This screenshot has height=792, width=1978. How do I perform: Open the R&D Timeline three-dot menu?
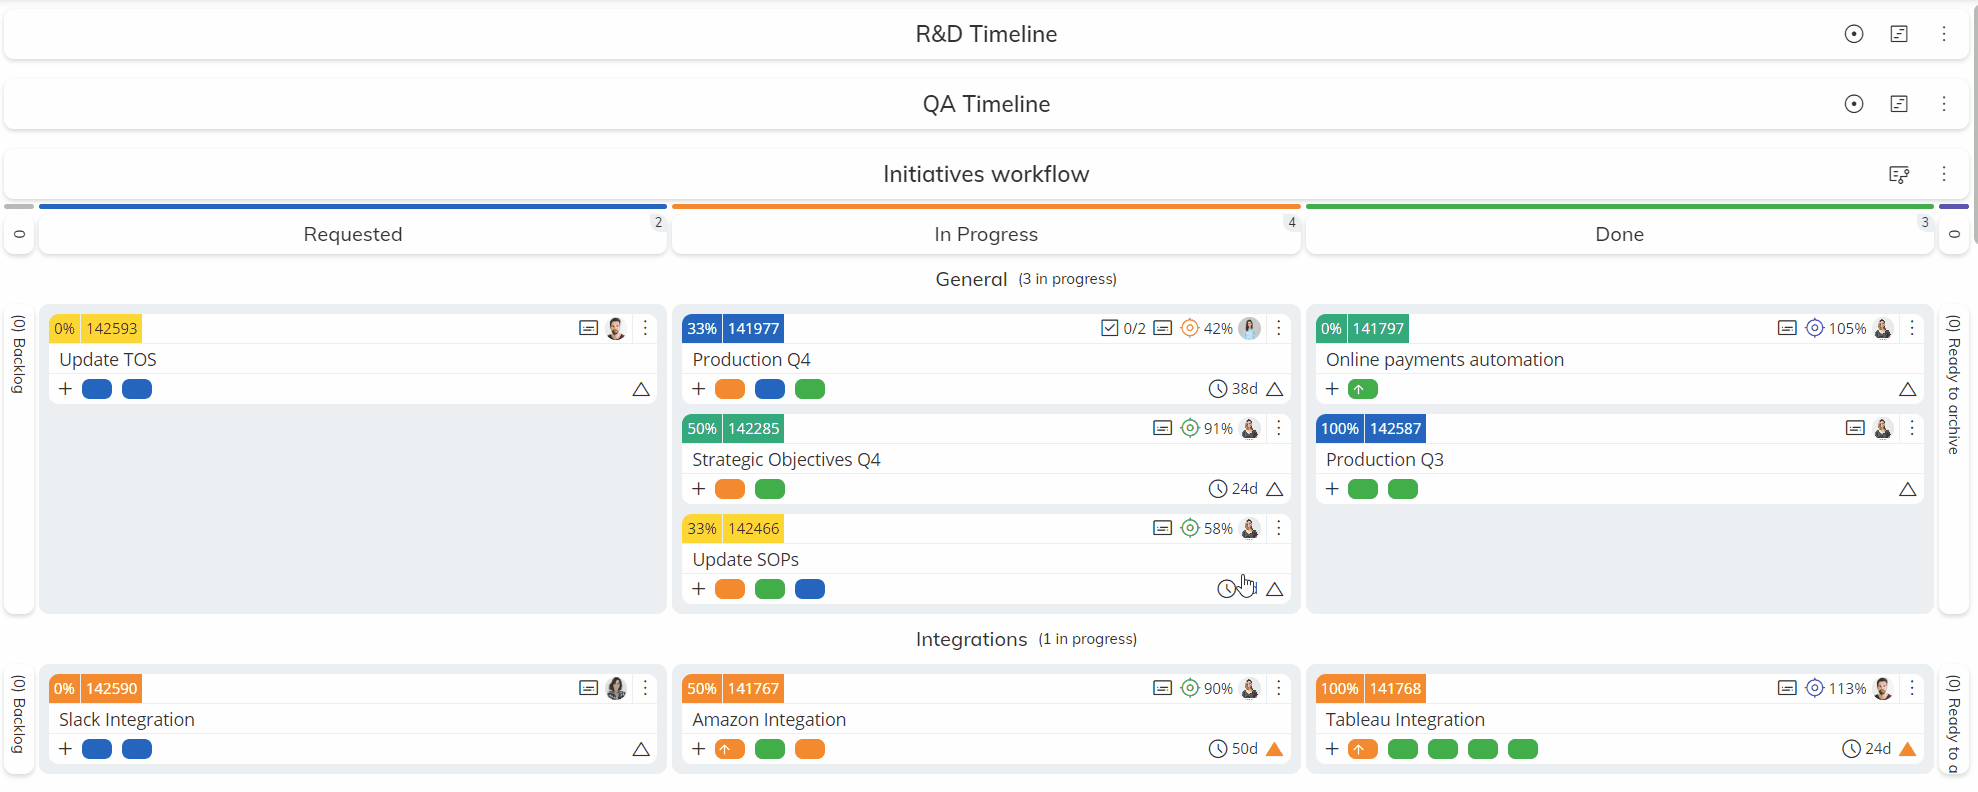1944,34
